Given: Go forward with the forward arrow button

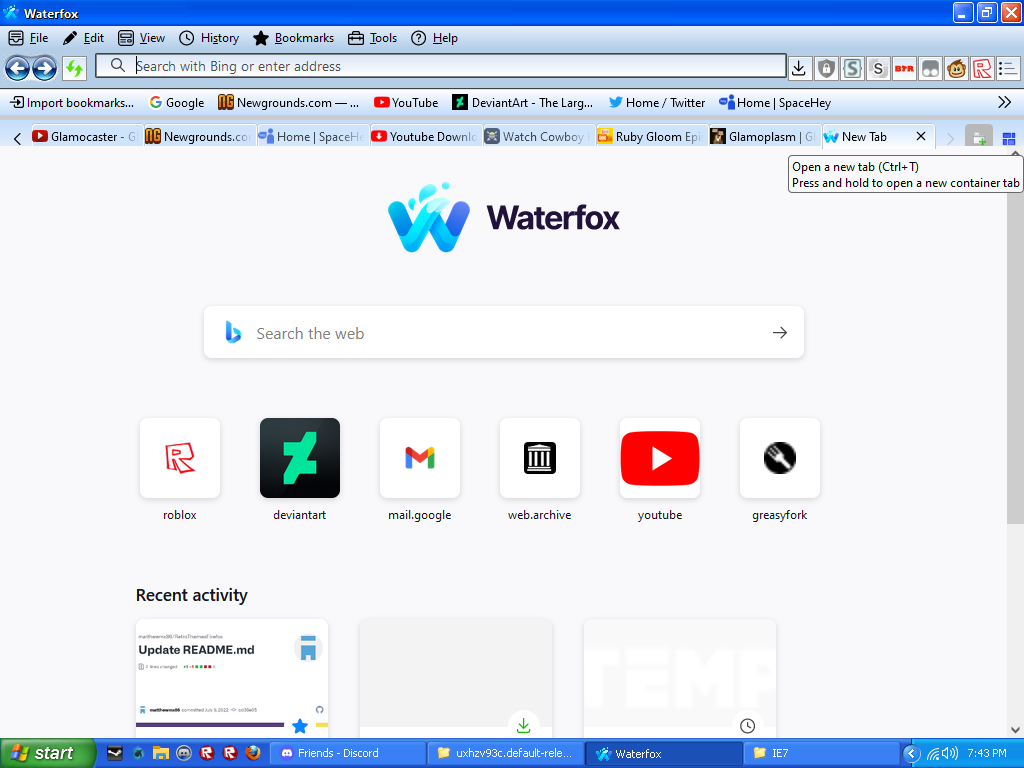Looking at the screenshot, I should [x=44, y=67].
